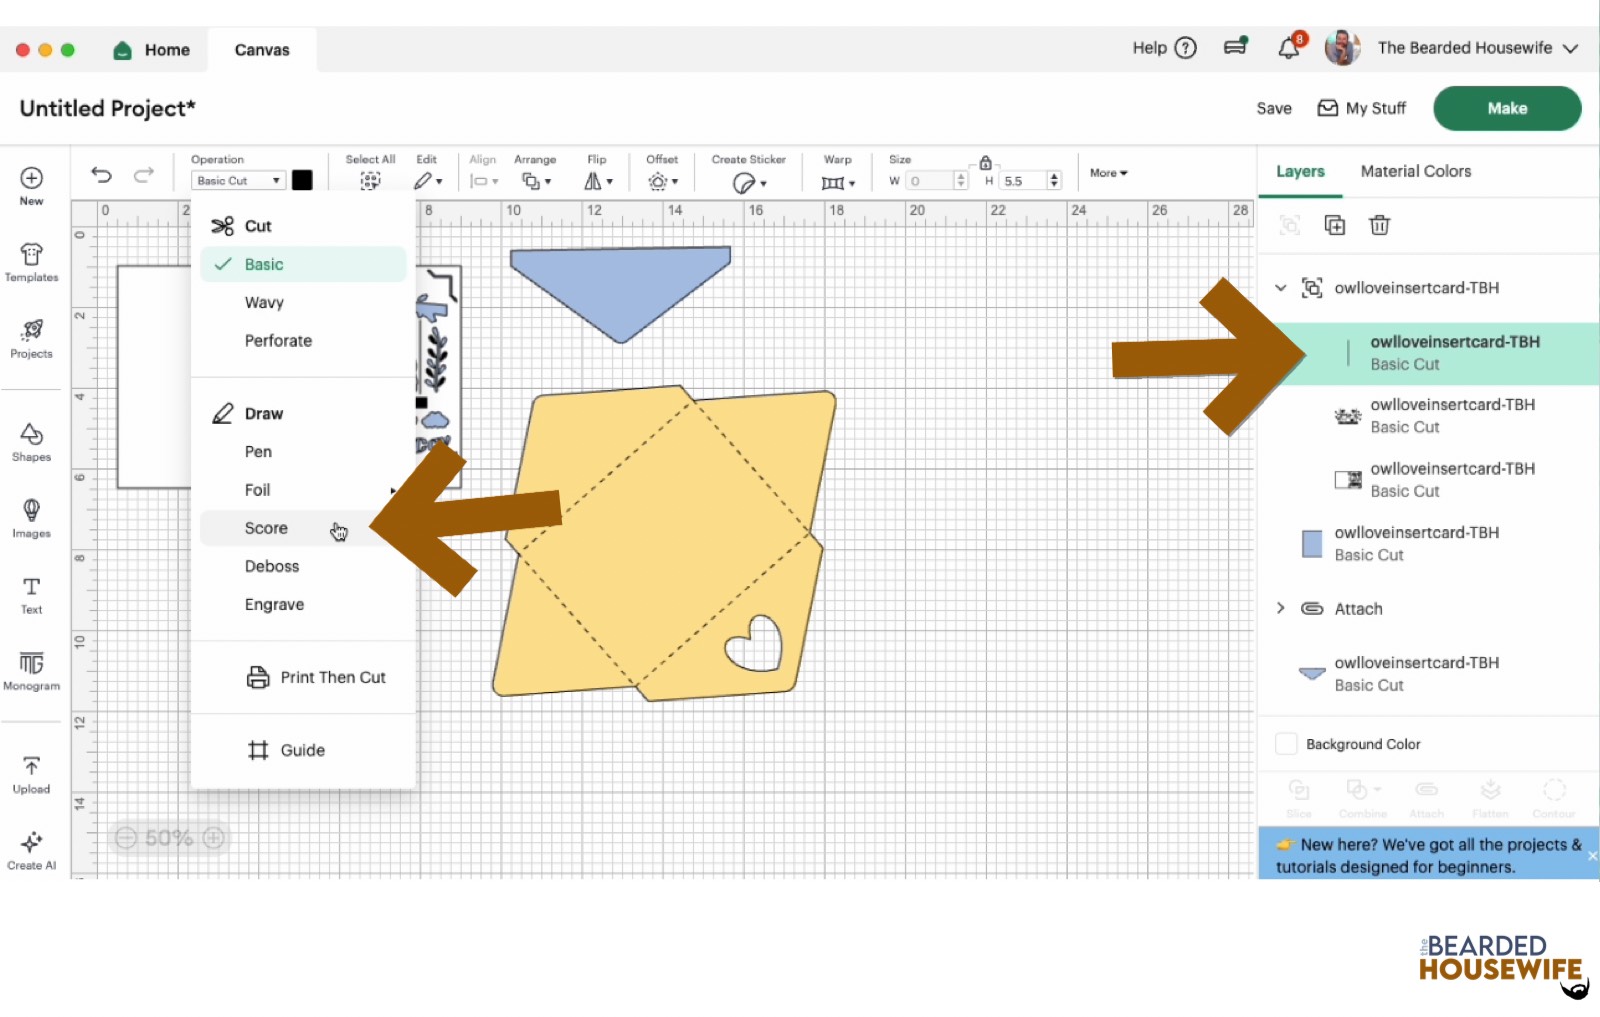
Task: Open the notifications bell
Action: pyautogui.click(x=1289, y=48)
